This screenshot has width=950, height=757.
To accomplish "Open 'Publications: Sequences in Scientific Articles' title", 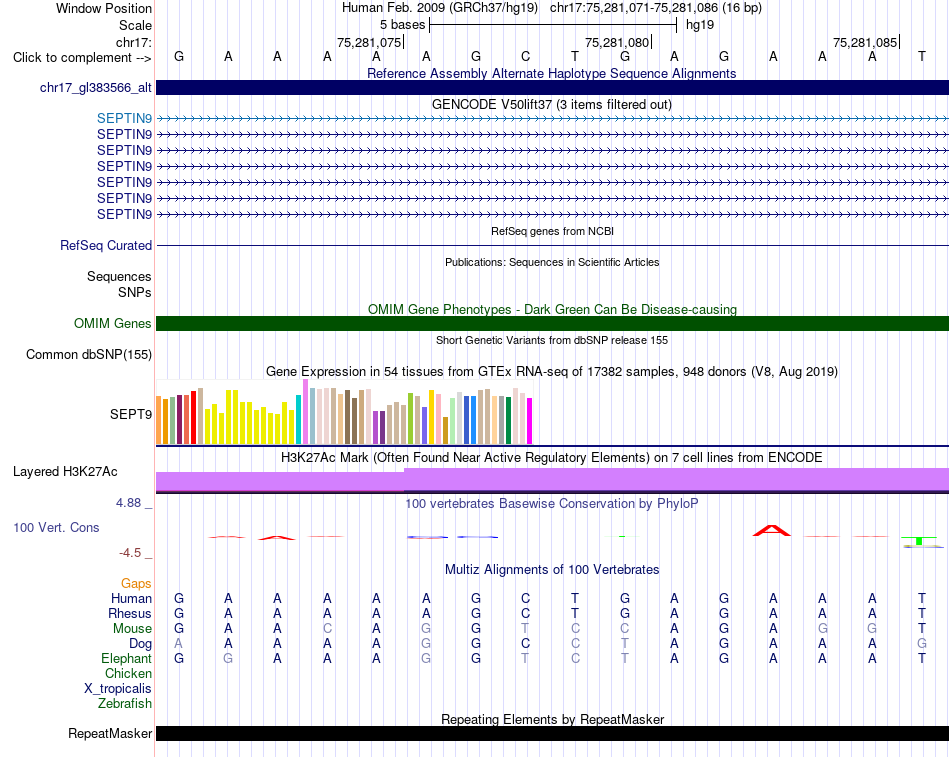I will [x=552, y=262].
